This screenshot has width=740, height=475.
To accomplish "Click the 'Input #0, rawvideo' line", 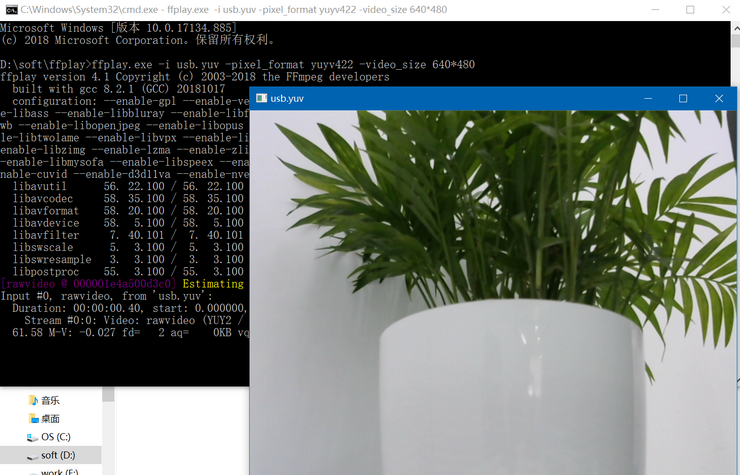I will coord(106,297).
